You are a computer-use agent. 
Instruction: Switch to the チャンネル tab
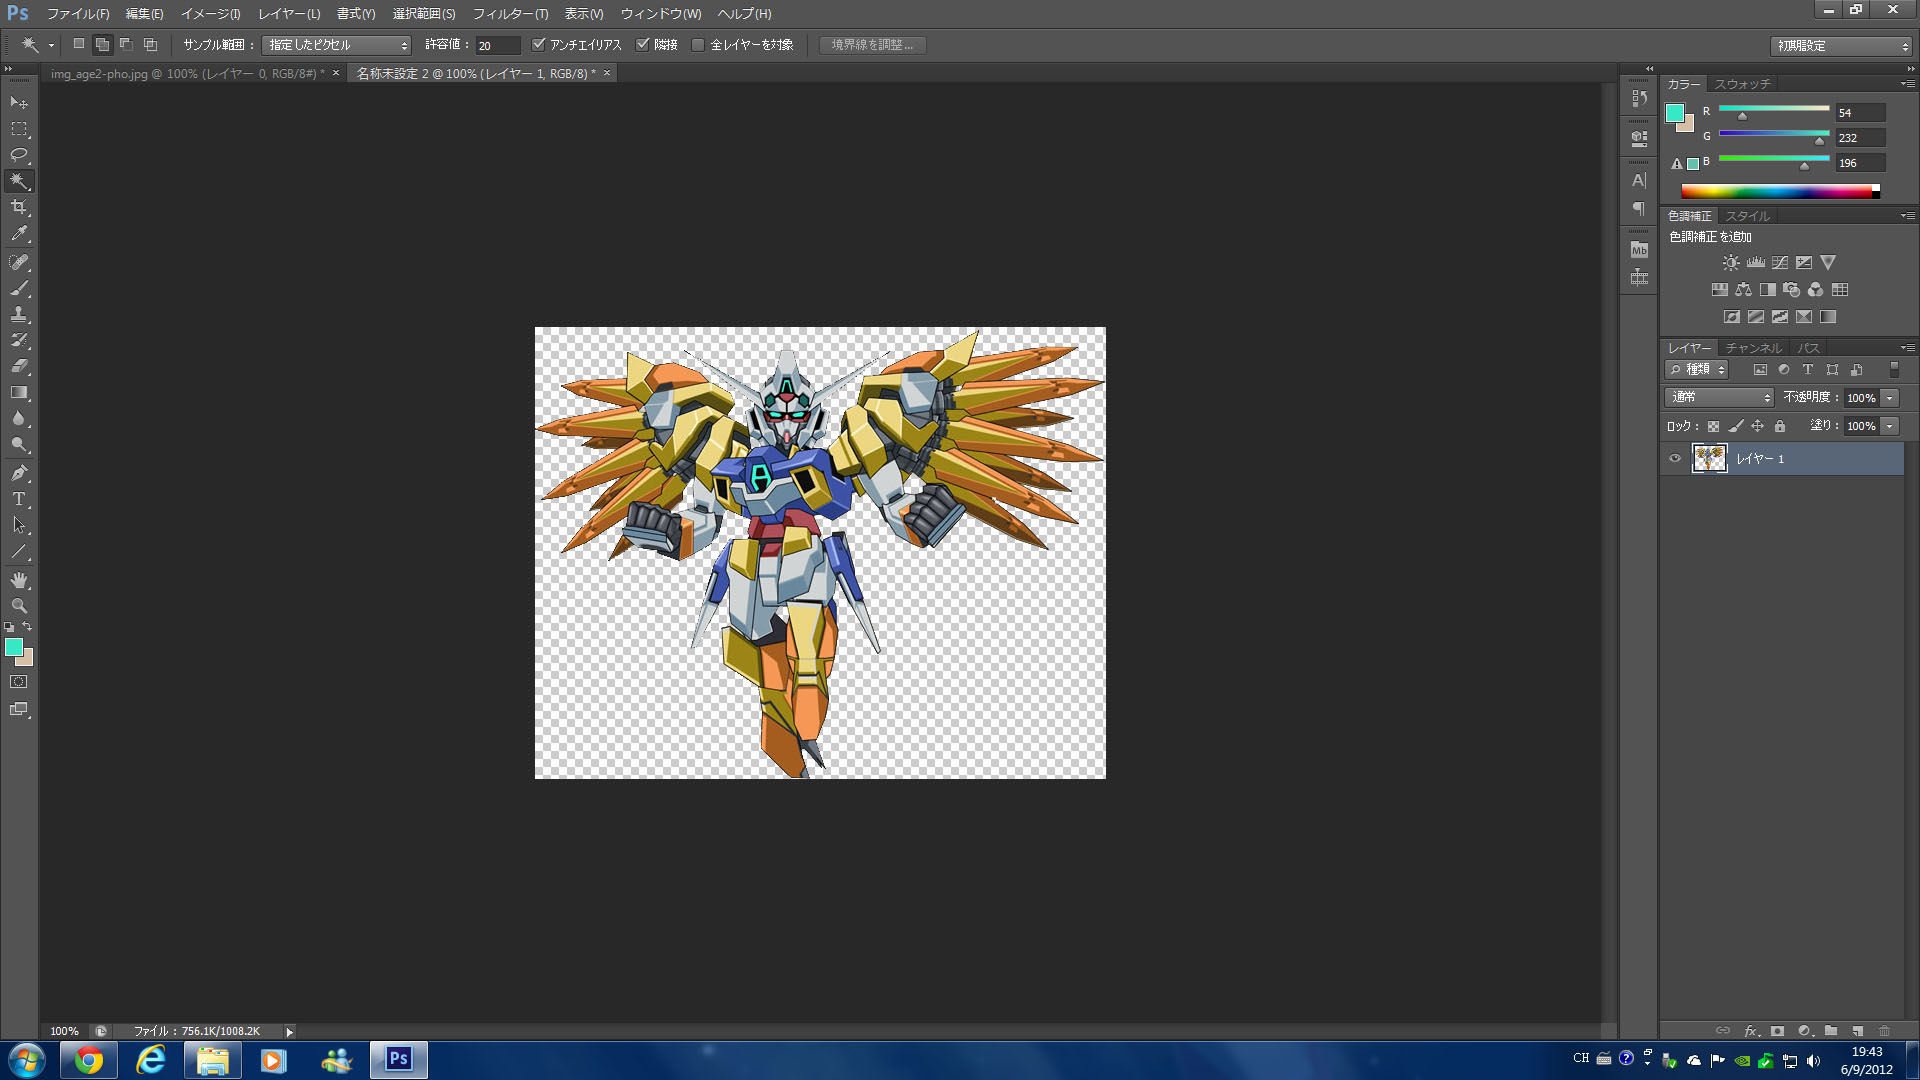[x=1753, y=348]
